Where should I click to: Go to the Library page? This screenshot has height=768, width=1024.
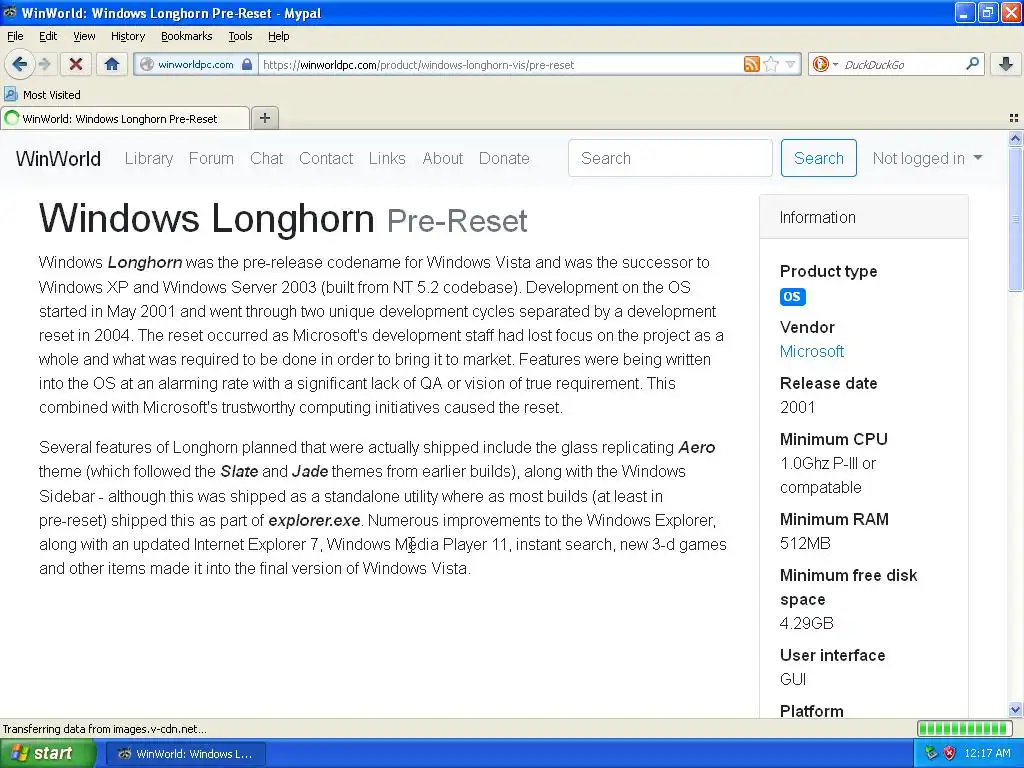(149, 159)
